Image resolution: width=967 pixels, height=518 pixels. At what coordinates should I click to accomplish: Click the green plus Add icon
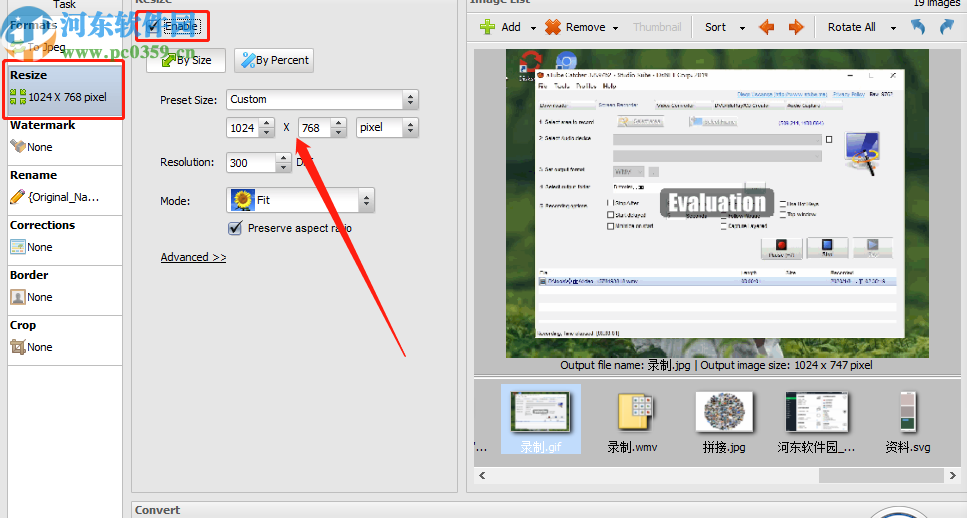[x=487, y=27]
